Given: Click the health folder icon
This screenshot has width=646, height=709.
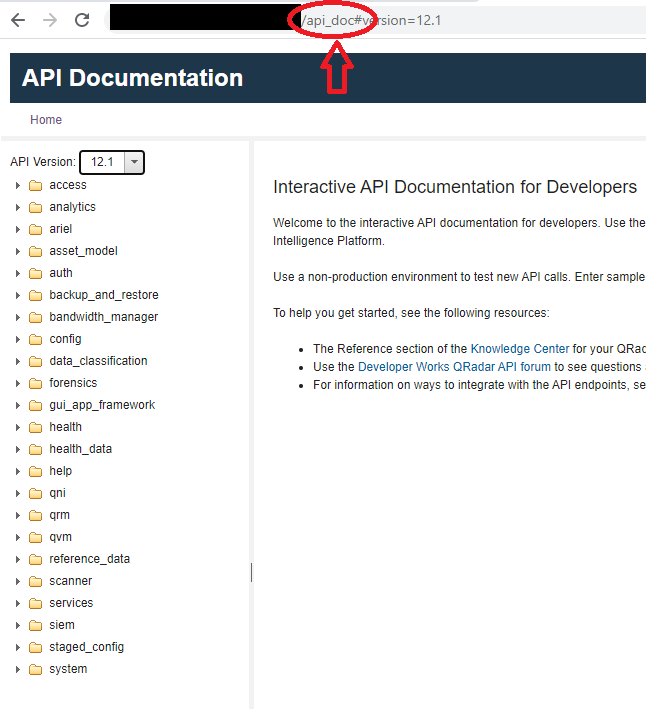Looking at the screenshot, I should (x=35, y=427).
